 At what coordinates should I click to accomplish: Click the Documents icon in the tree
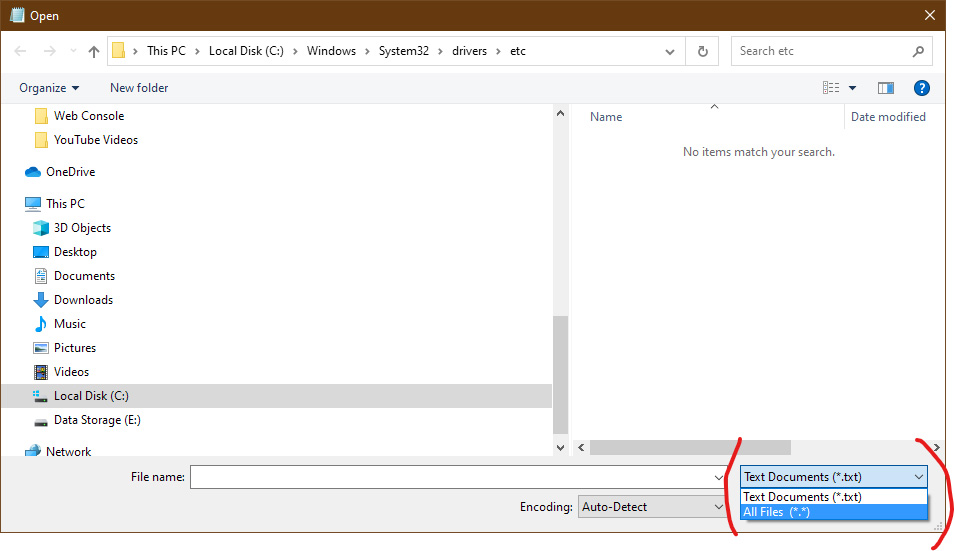pos(41,276)
